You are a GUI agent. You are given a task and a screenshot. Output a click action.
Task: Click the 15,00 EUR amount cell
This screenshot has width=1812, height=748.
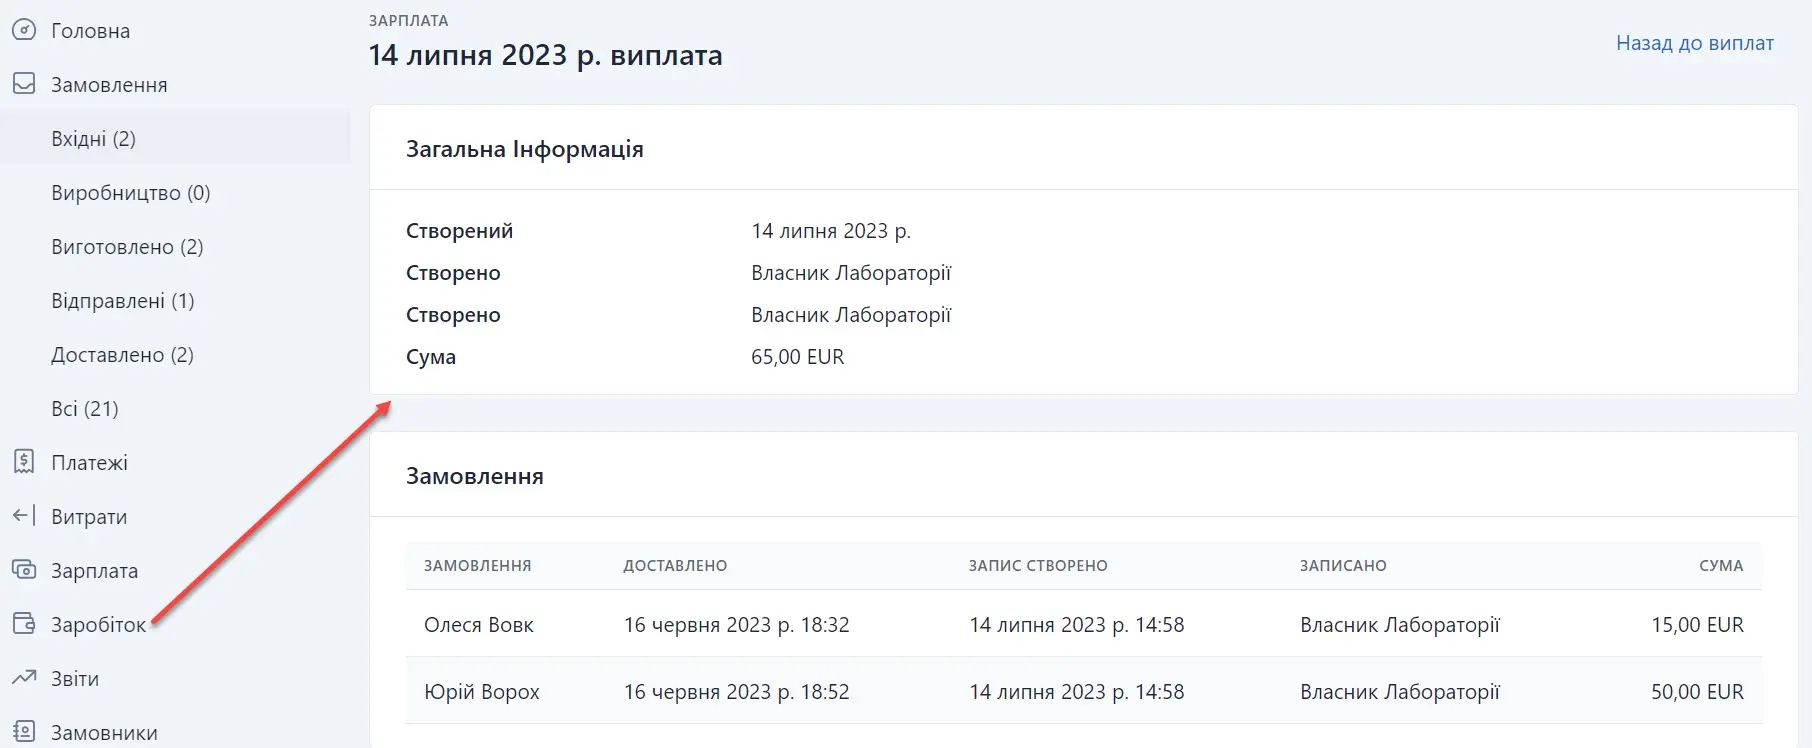pos(1697,625)
